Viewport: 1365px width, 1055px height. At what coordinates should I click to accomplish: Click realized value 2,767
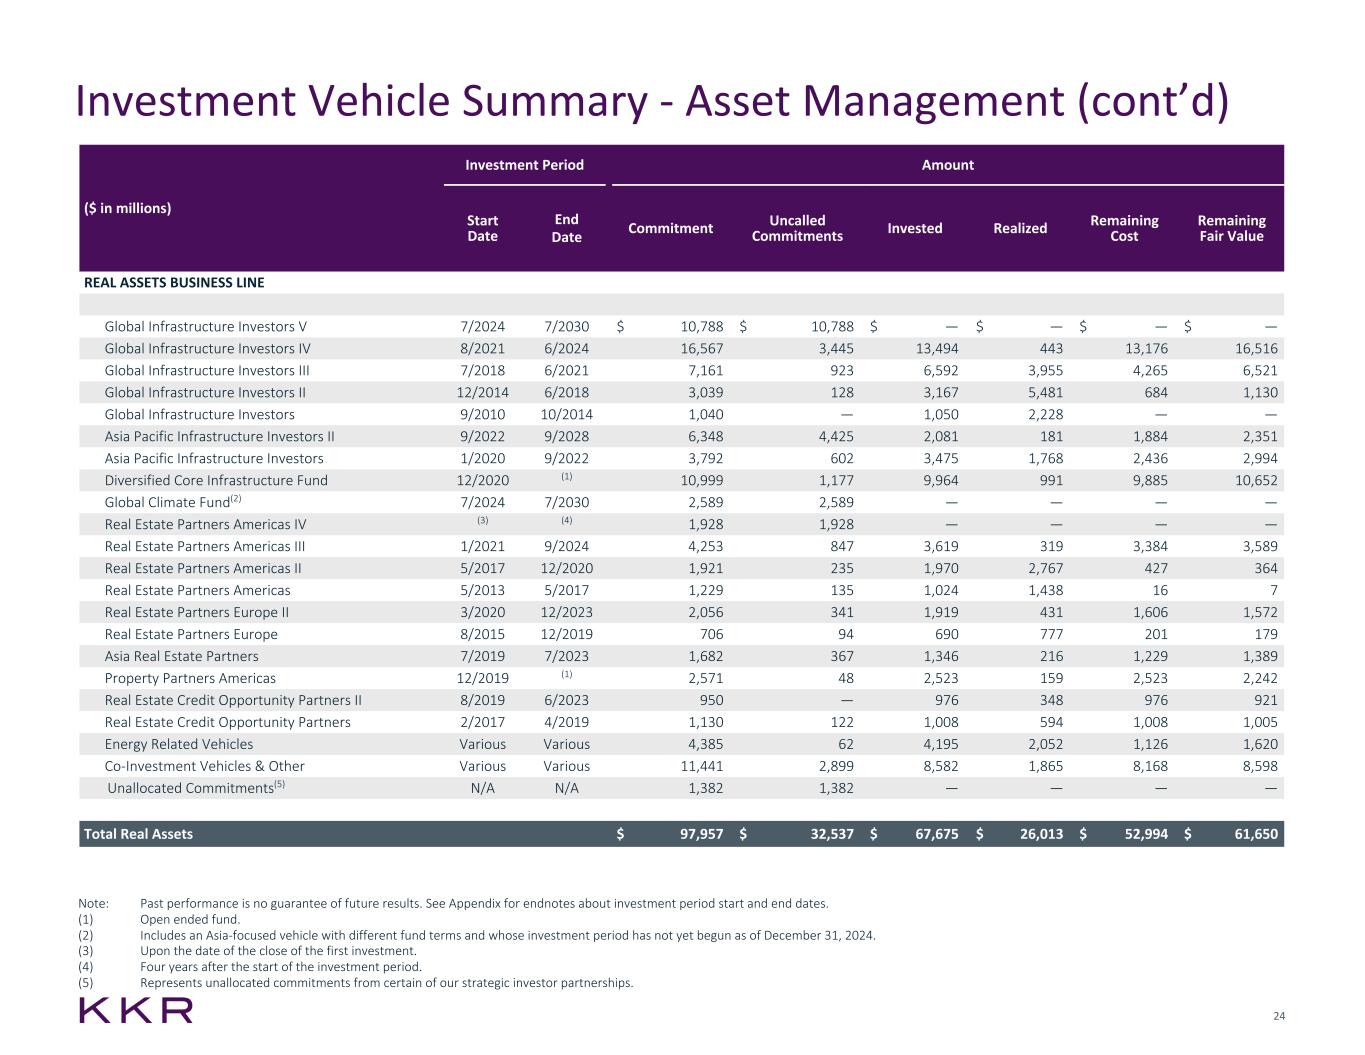pos(1045,568)
